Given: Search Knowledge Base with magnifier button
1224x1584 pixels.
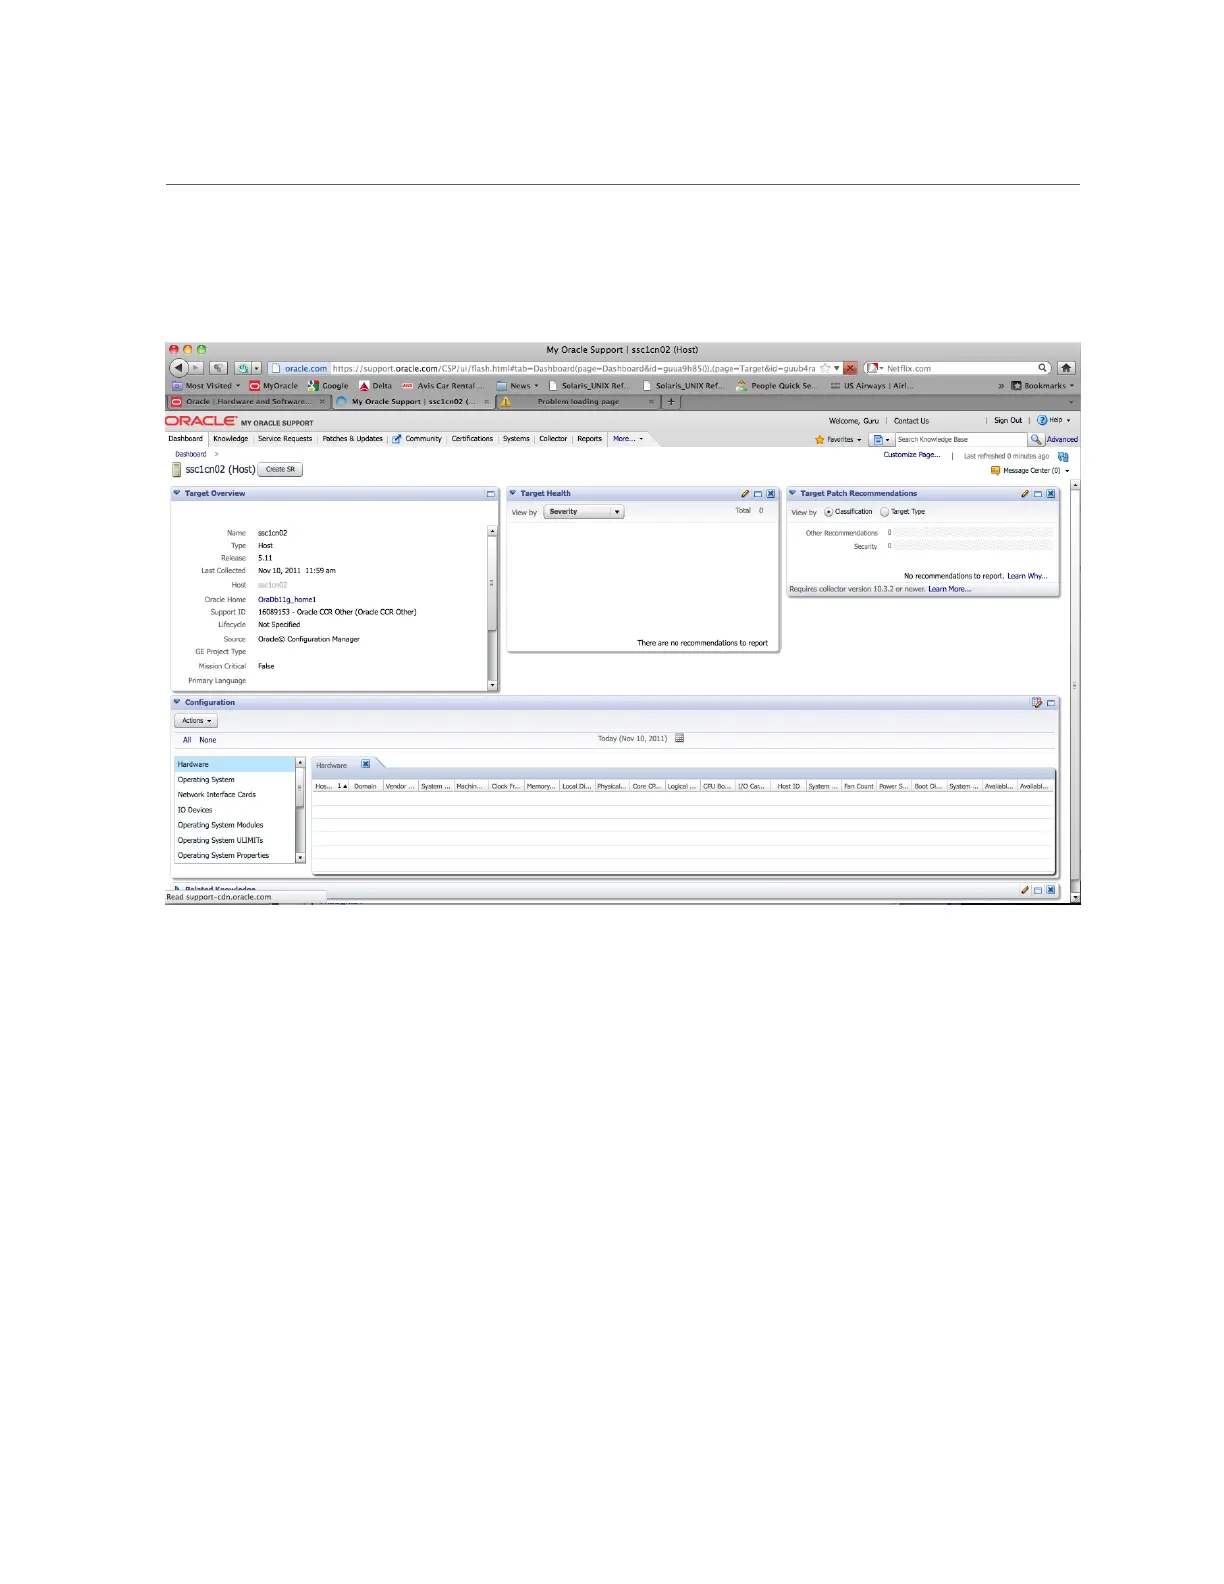Looking at the screenshot, I should coord(1036,439).
